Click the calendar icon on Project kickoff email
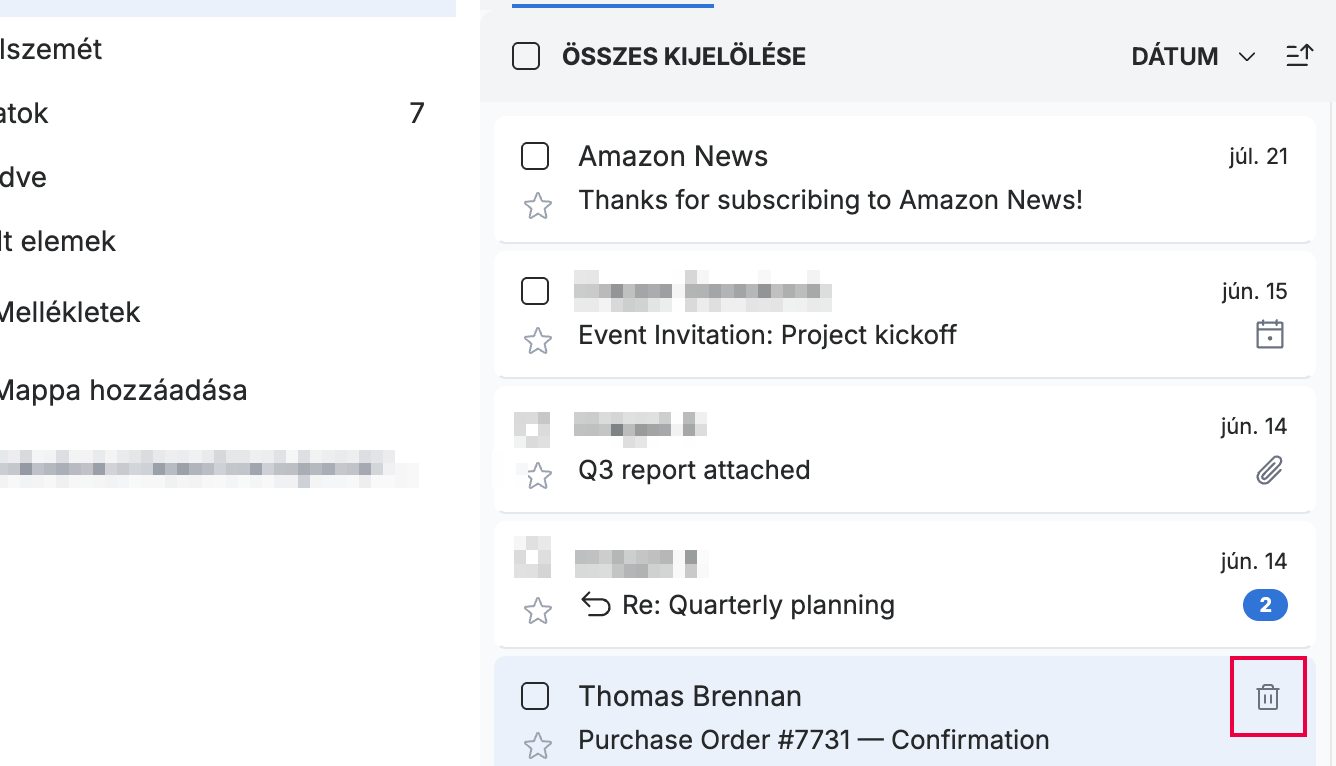 (1269, 334)
